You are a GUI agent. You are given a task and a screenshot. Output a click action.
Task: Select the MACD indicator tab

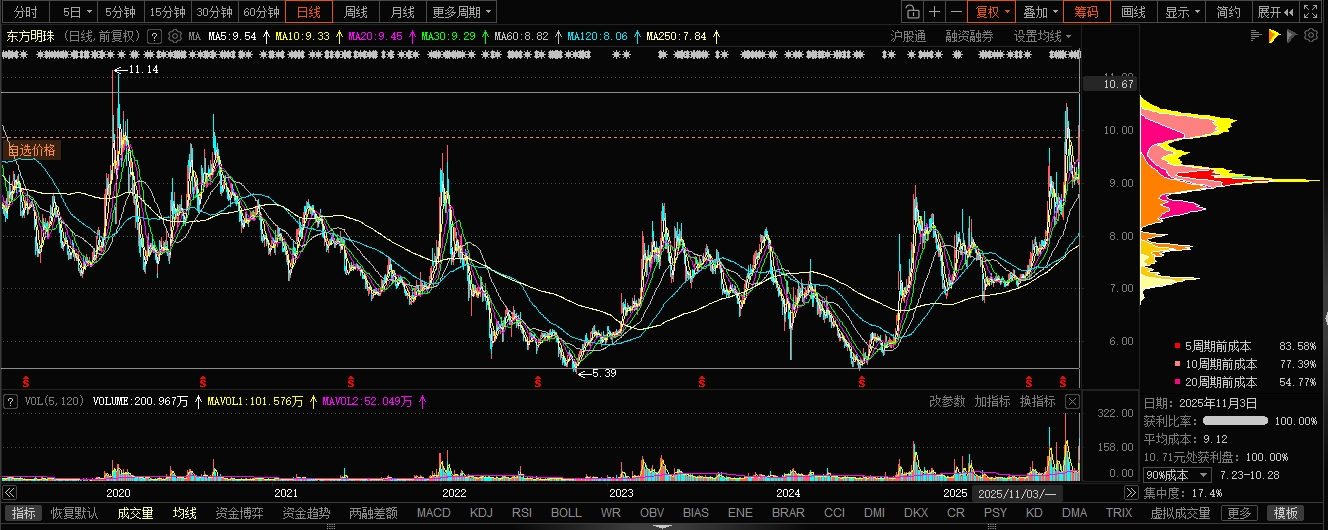[434, 514]
